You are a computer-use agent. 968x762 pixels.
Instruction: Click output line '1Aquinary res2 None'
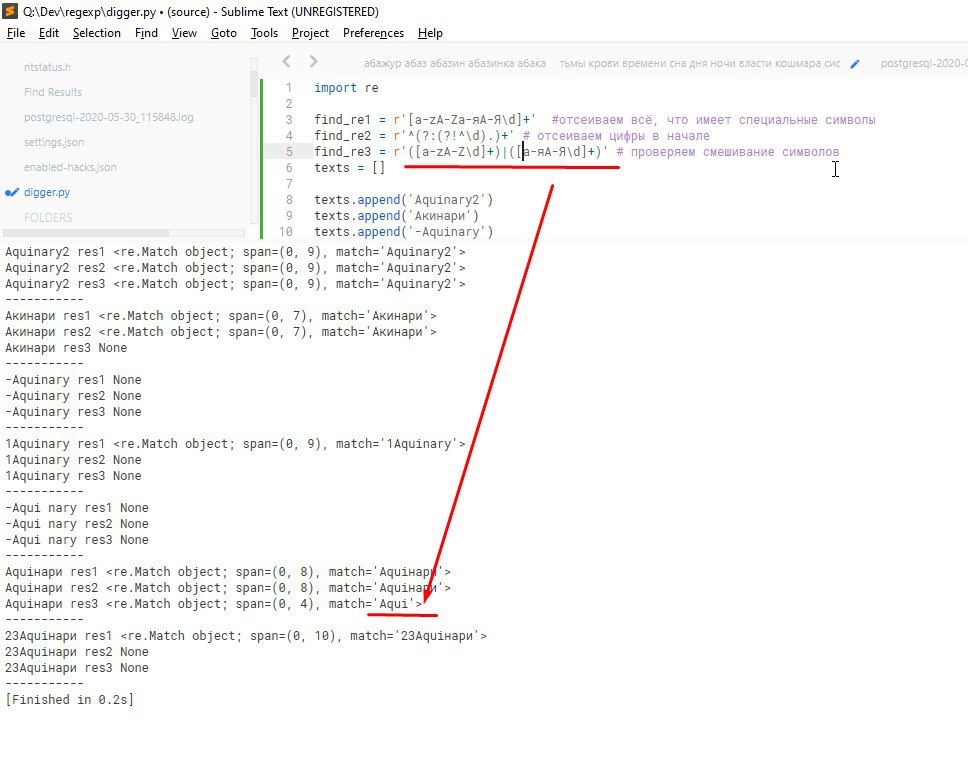point(73,459)
